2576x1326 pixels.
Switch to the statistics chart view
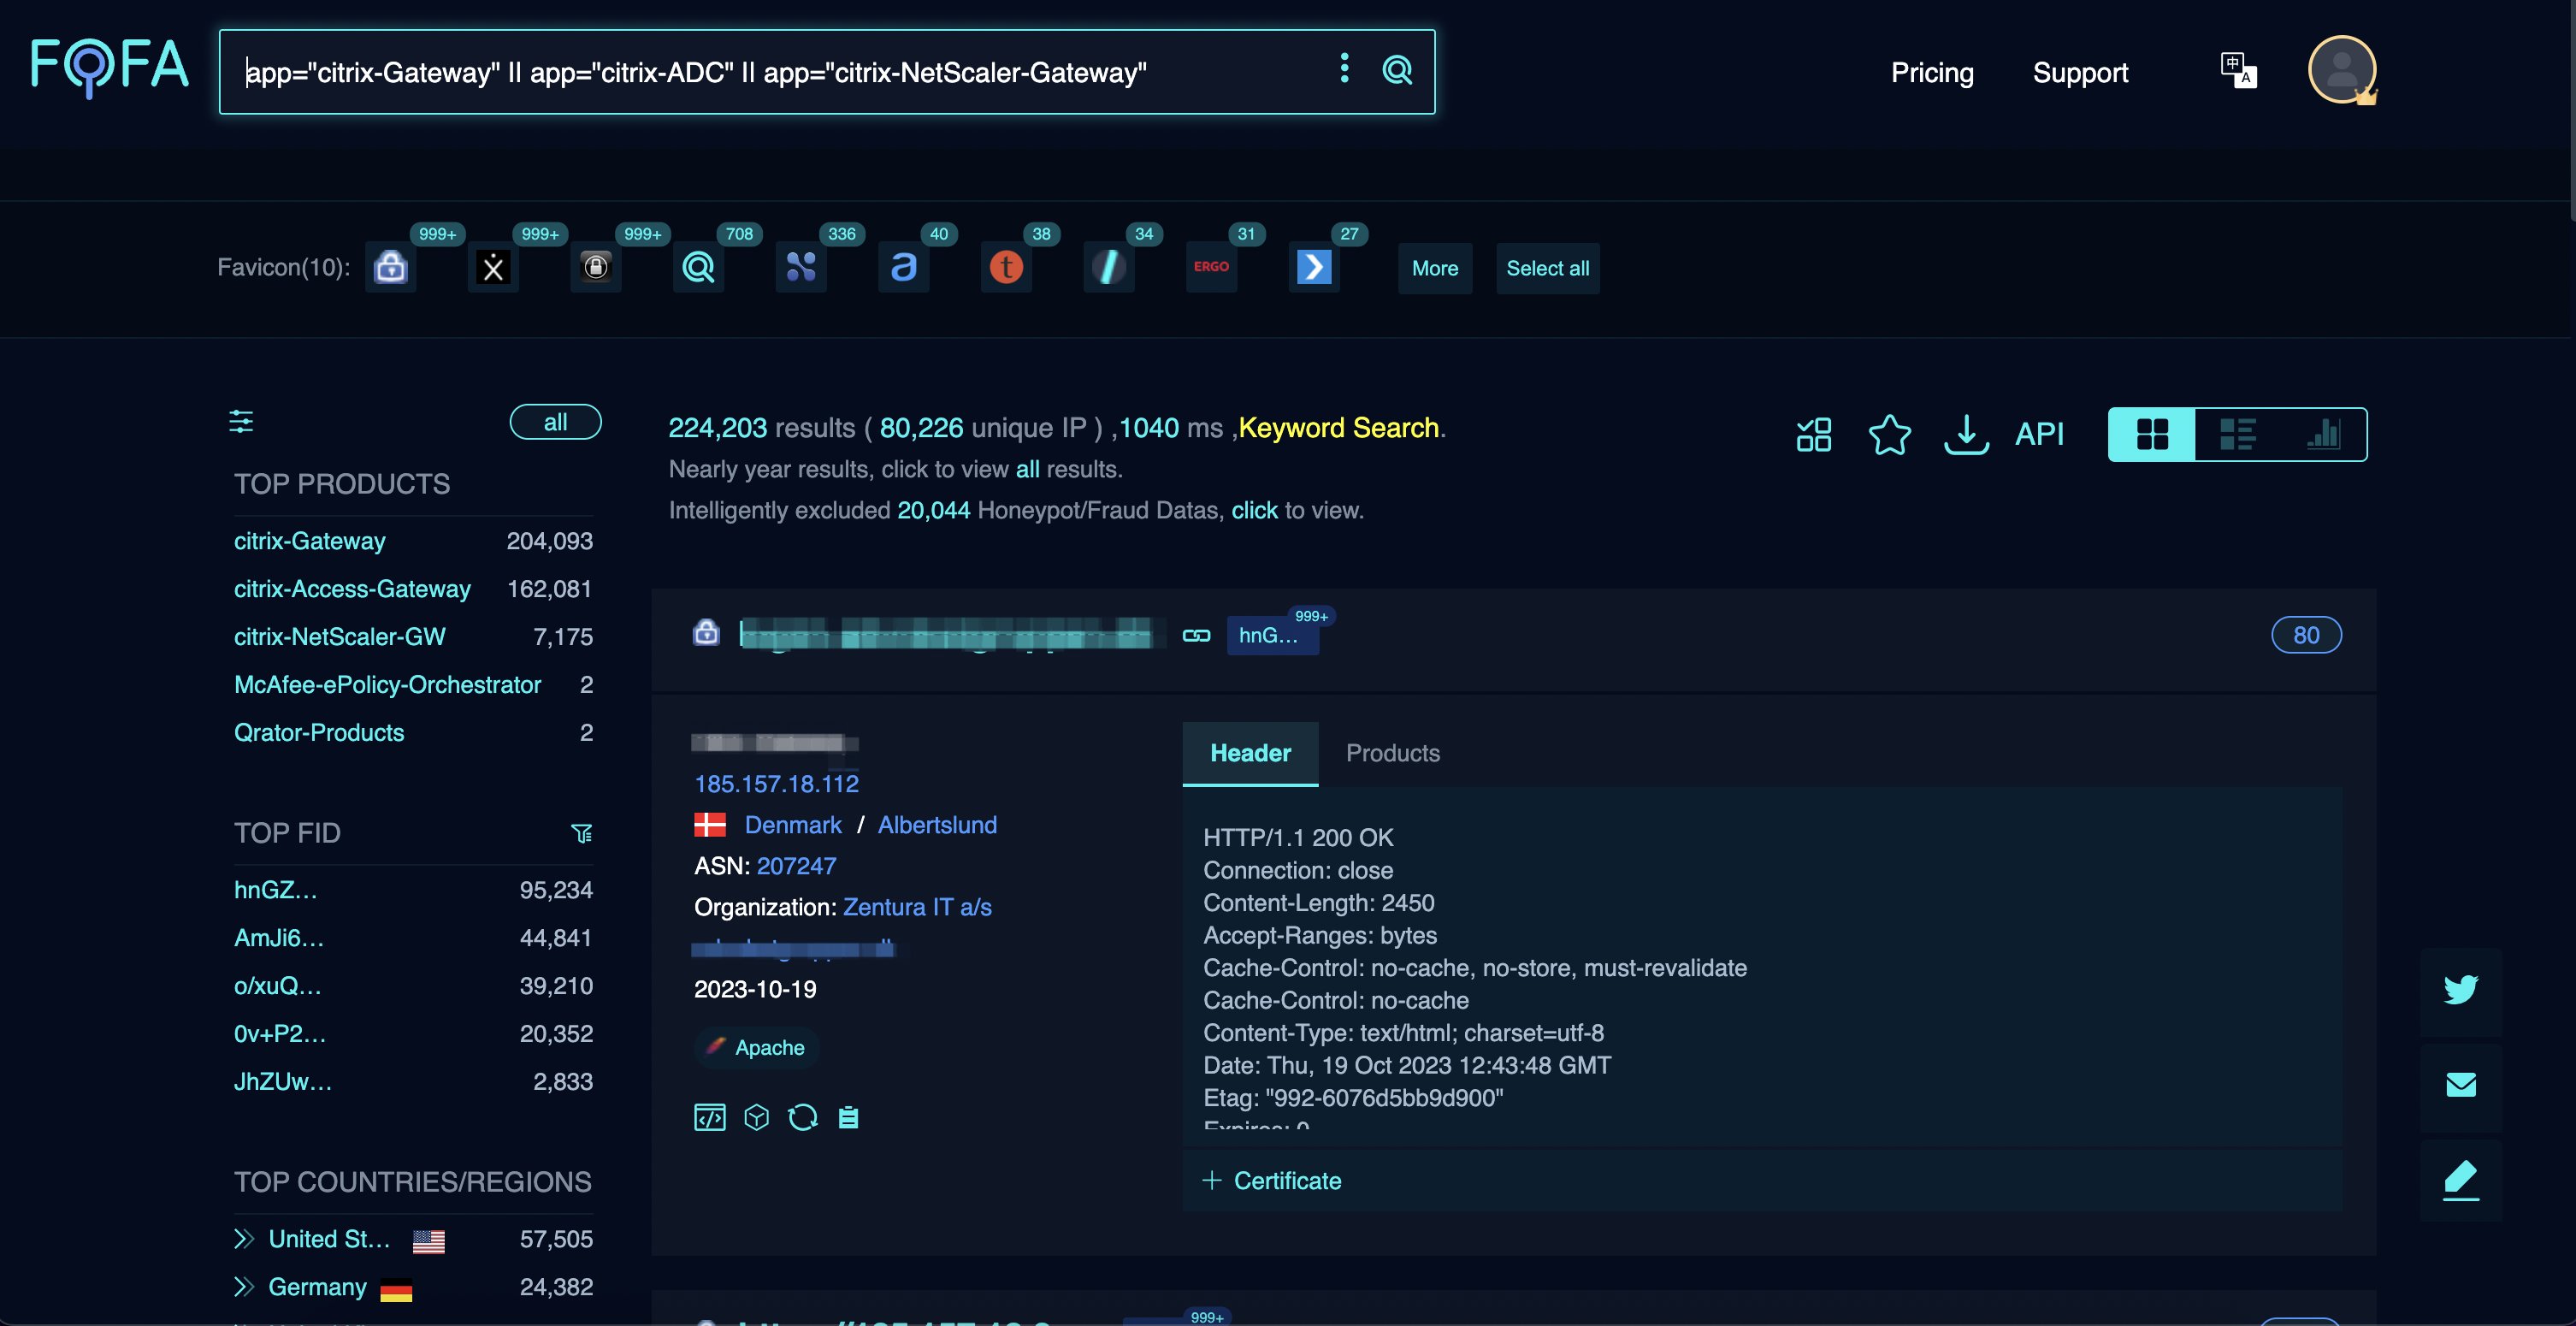[2323, 434]
